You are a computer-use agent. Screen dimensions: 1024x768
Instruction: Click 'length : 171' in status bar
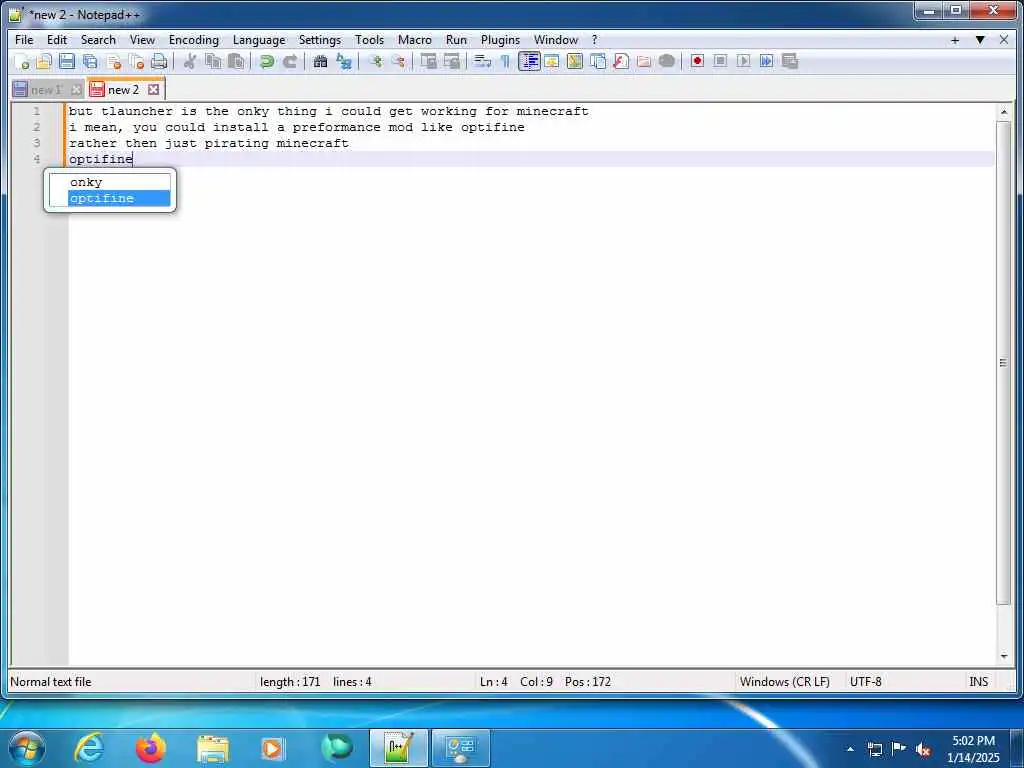(x=290, y=682)
